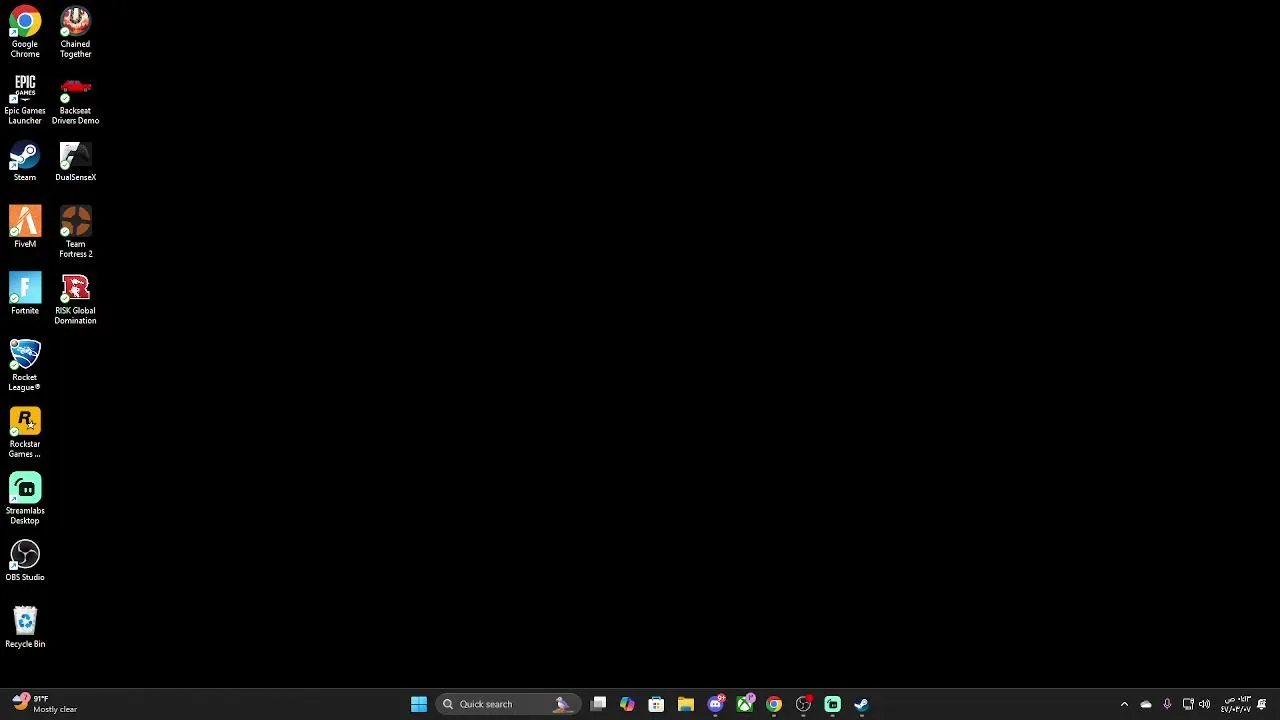1280x720 pixels.
Task: Click the microphone tray icon
Action: [1167, 704]
